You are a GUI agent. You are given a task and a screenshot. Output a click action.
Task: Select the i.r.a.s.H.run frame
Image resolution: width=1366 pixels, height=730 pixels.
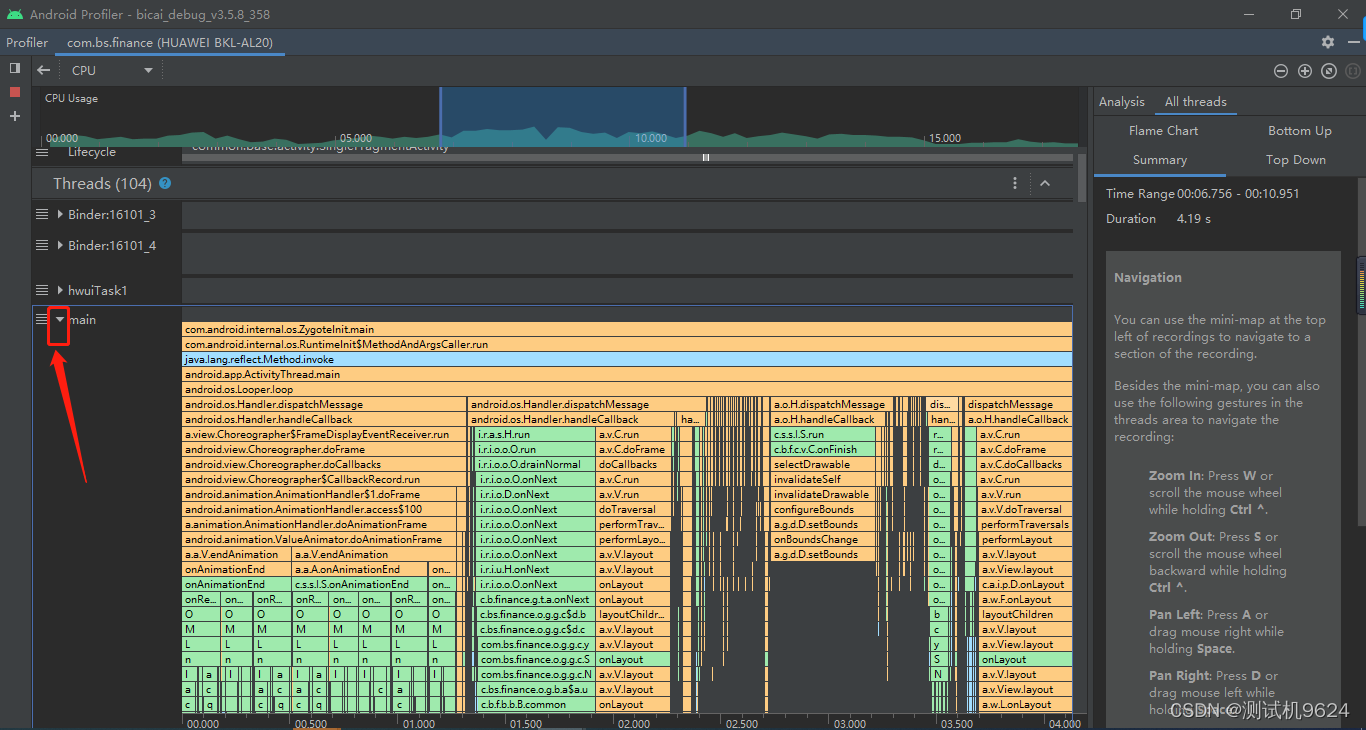(535, 434)
